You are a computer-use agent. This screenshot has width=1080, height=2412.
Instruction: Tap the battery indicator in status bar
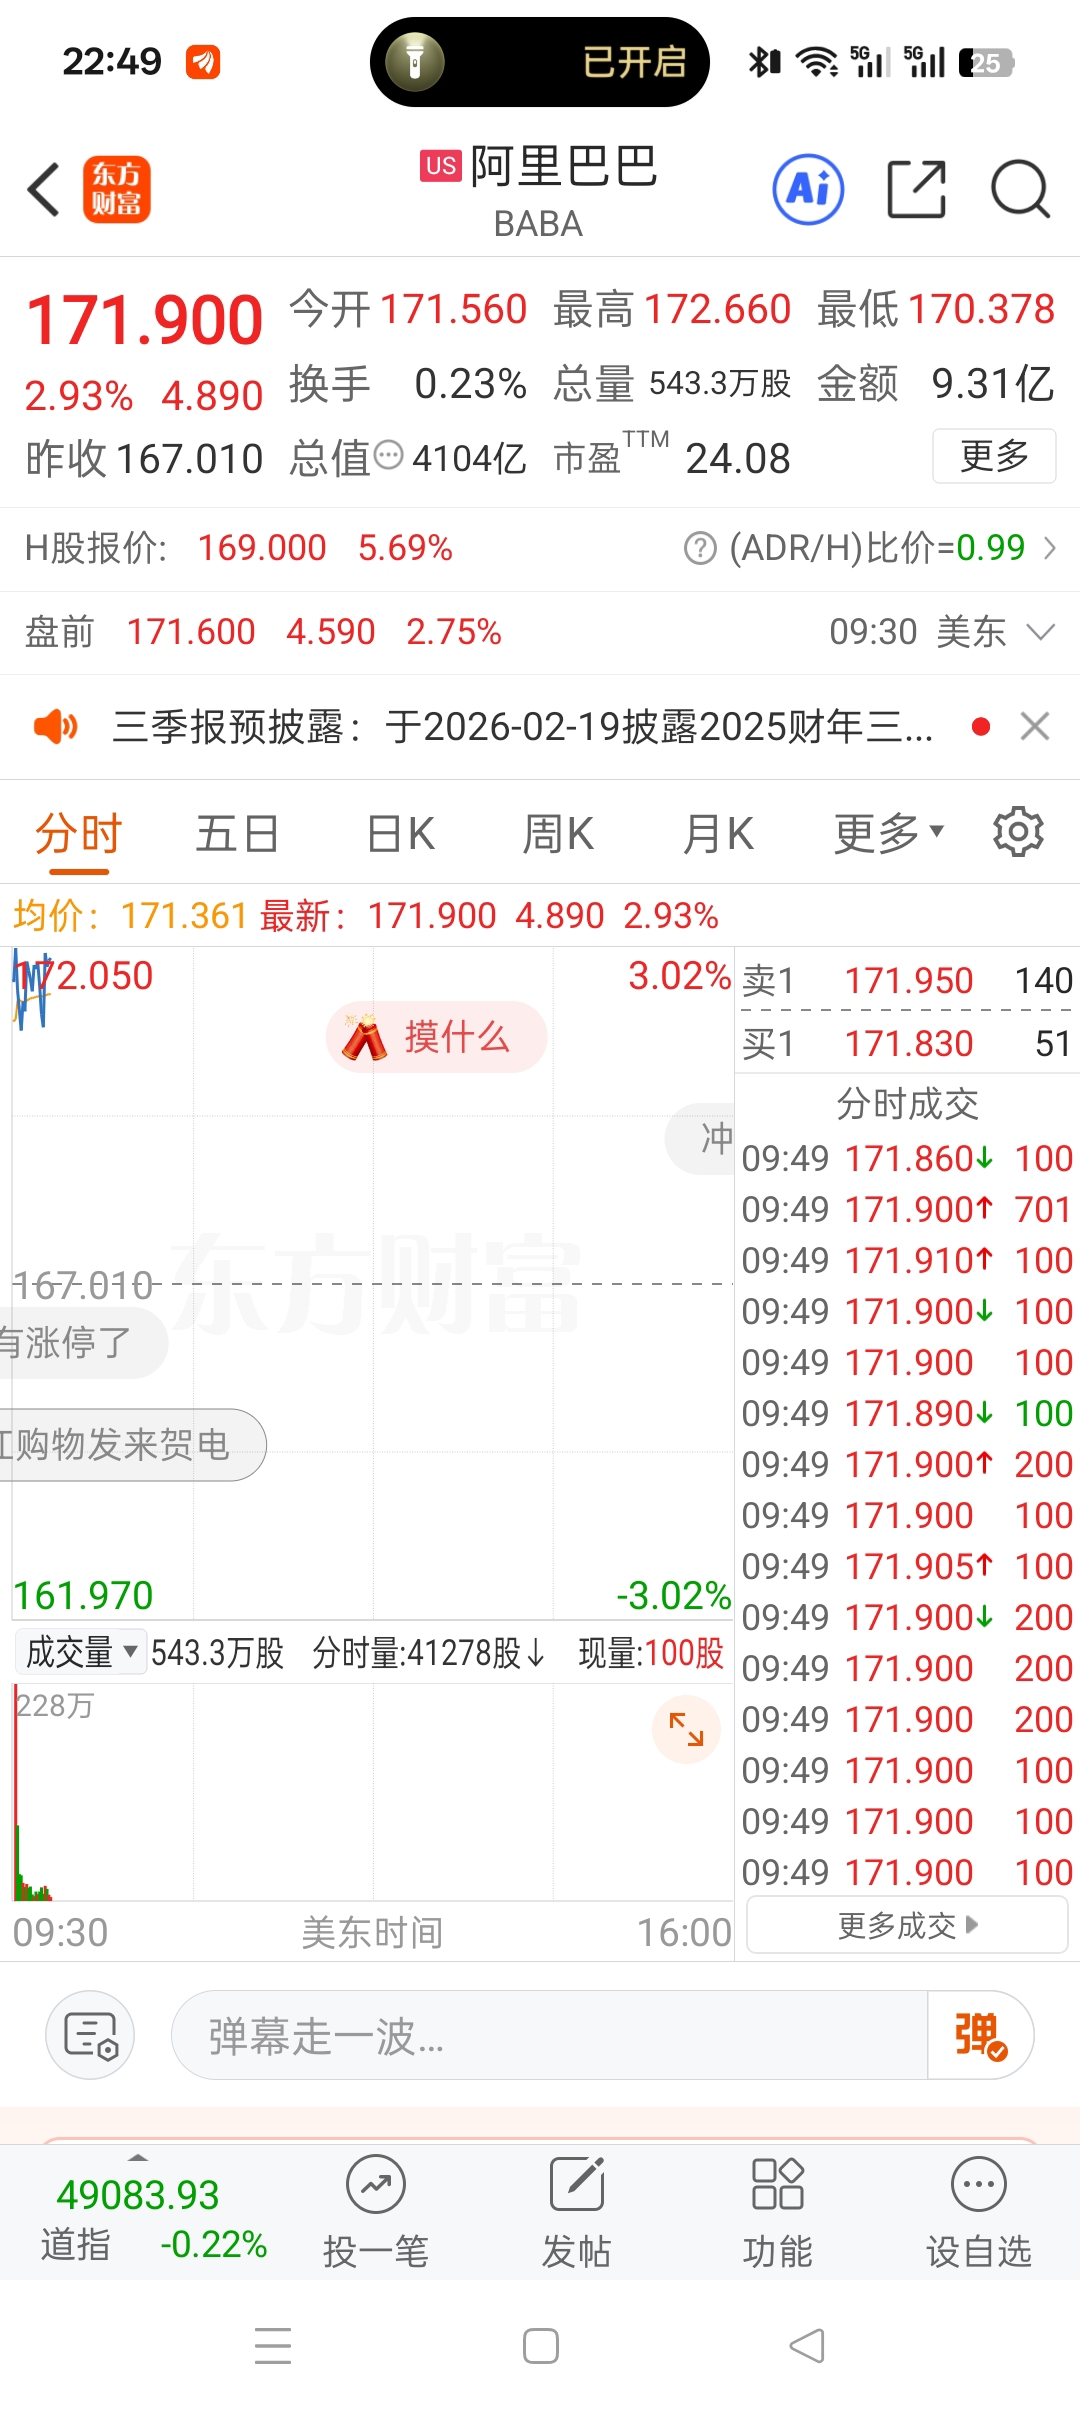(986, 63)
